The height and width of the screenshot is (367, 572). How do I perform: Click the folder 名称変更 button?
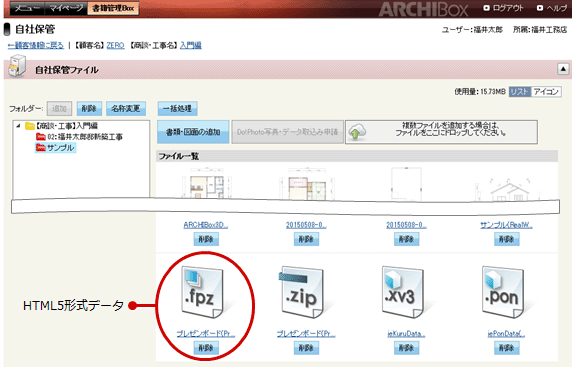coord(126,109)
